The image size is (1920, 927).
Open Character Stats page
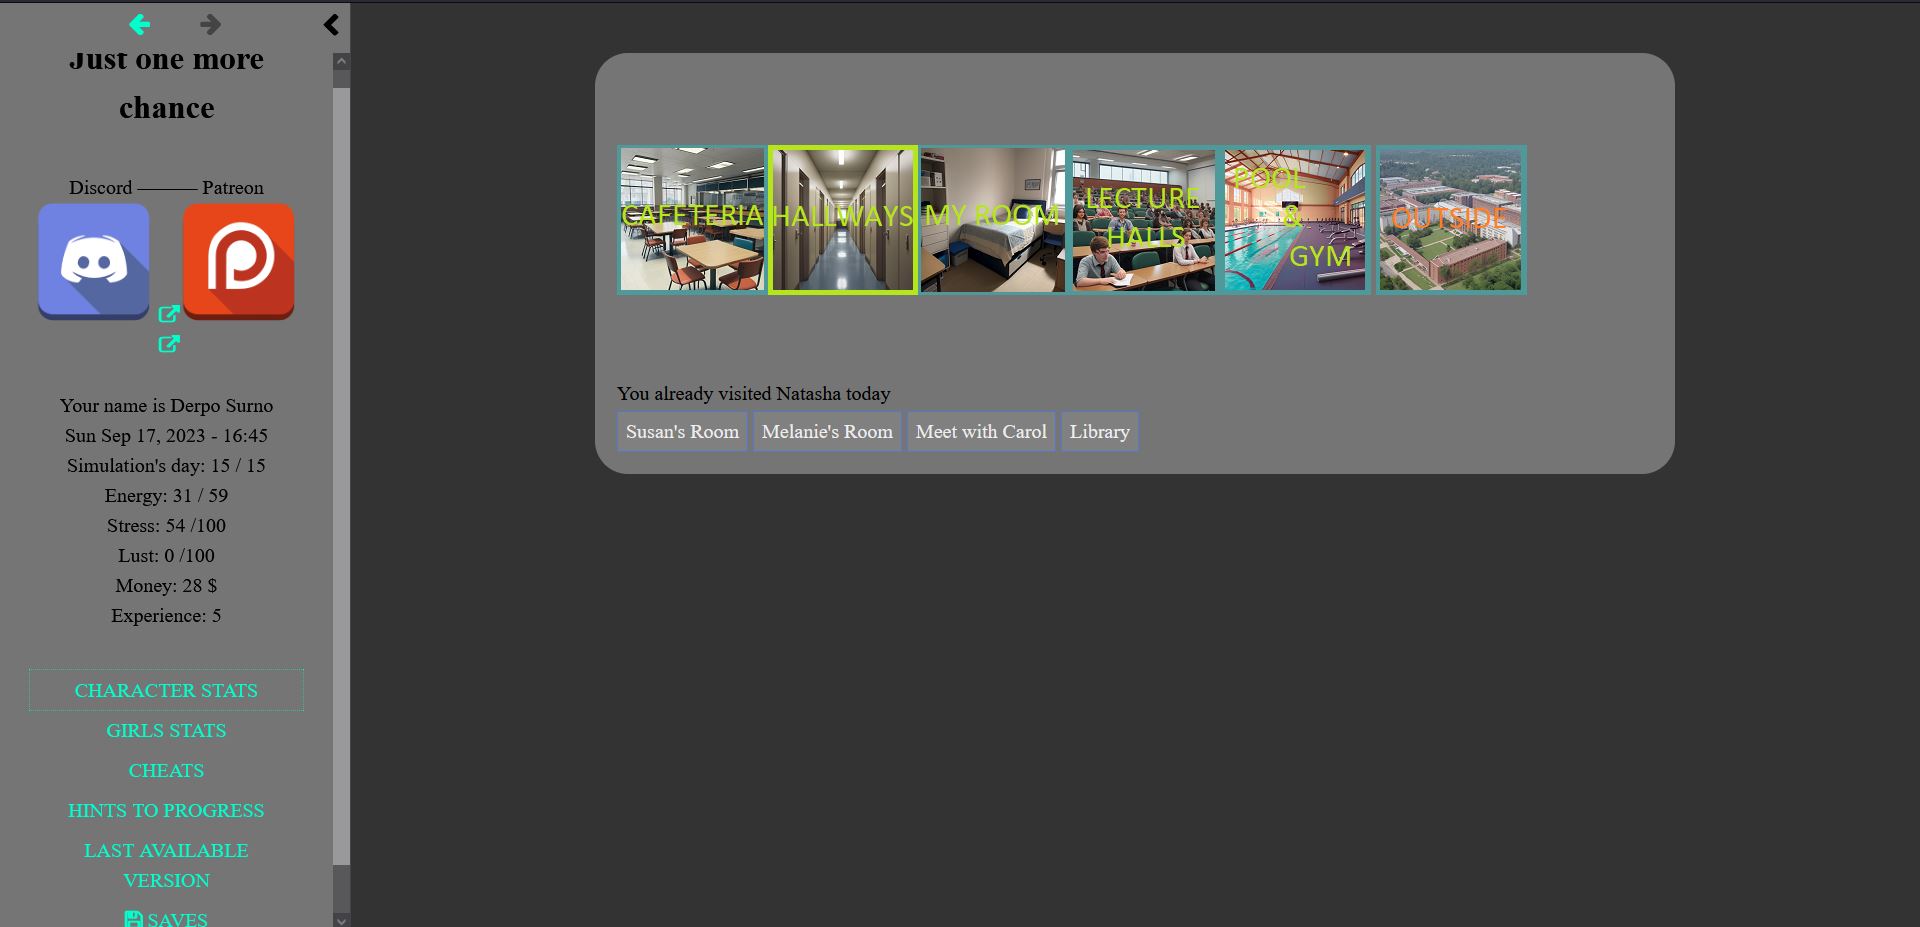(166, 690)
